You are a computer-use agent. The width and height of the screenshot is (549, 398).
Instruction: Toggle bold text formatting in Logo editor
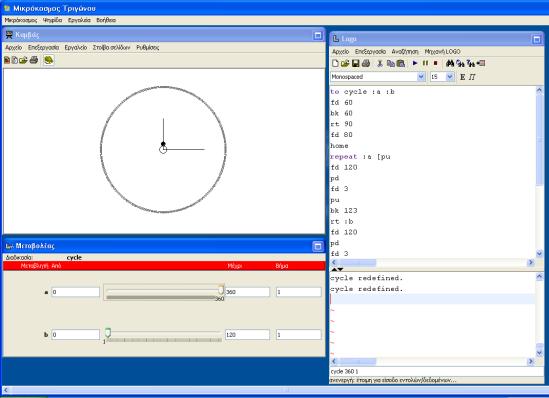[463, 77]
